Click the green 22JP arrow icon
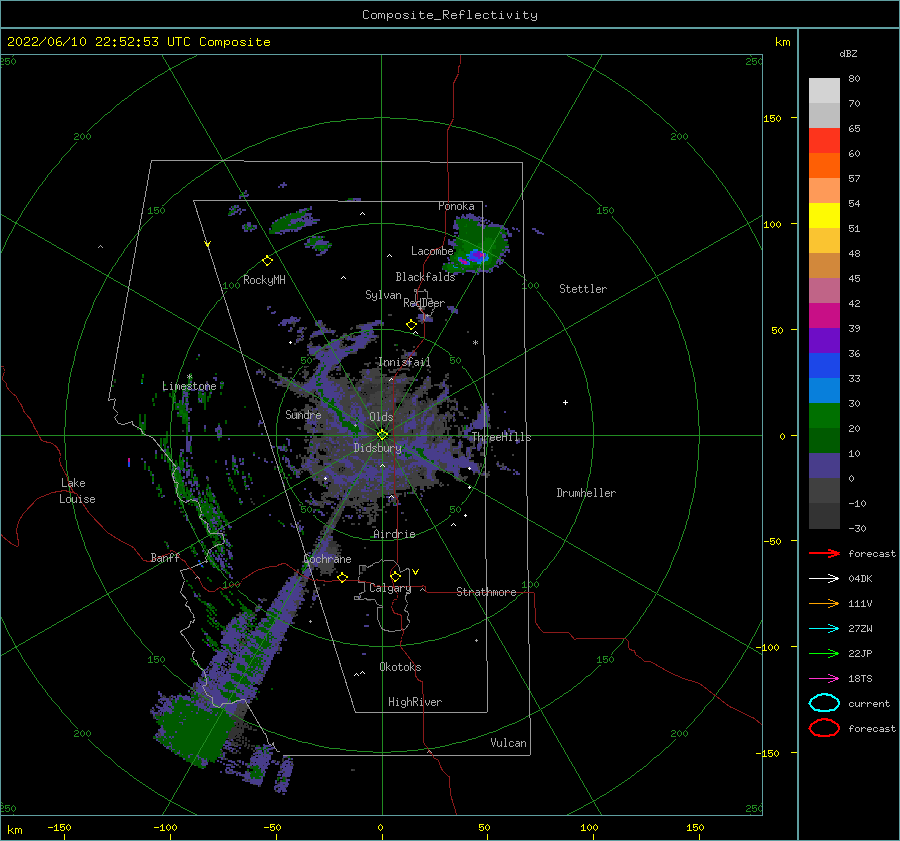Screen dimensions: 900x841 coord(824,653)
